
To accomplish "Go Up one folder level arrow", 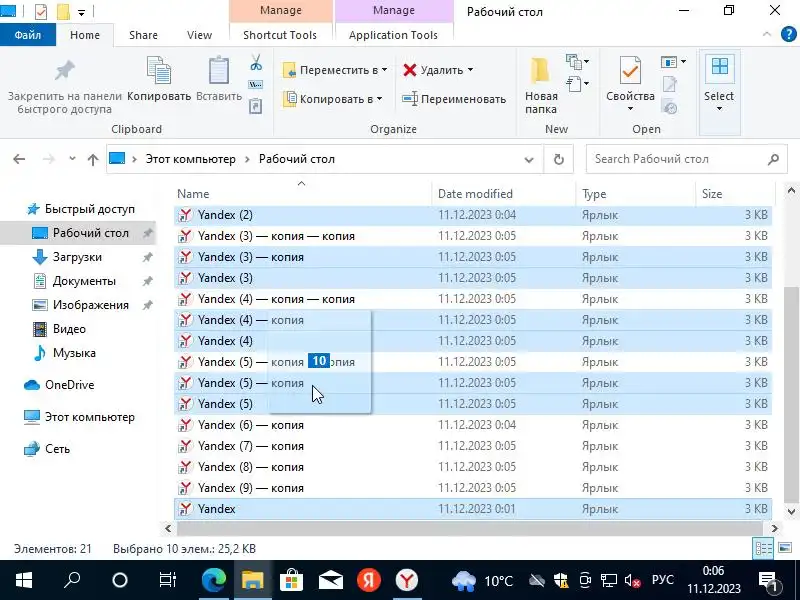I will tap(92, 160).
